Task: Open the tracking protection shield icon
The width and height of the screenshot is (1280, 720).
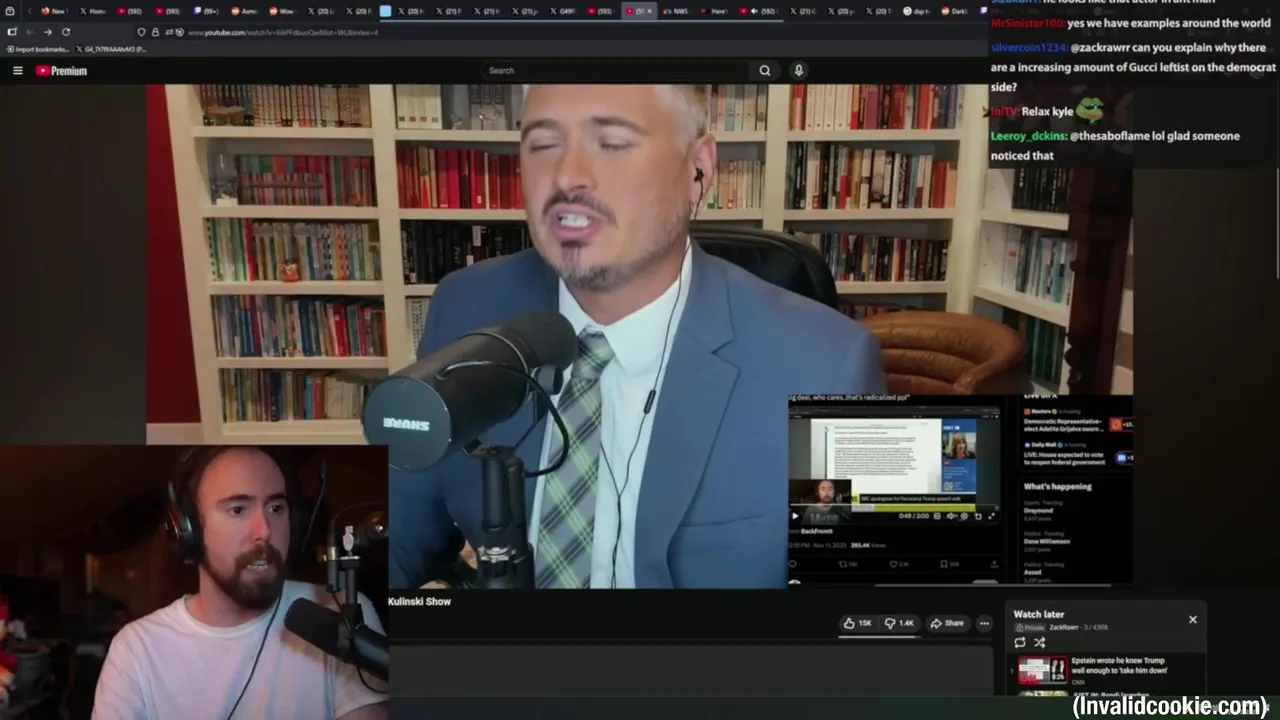Action: click(141, 32)
